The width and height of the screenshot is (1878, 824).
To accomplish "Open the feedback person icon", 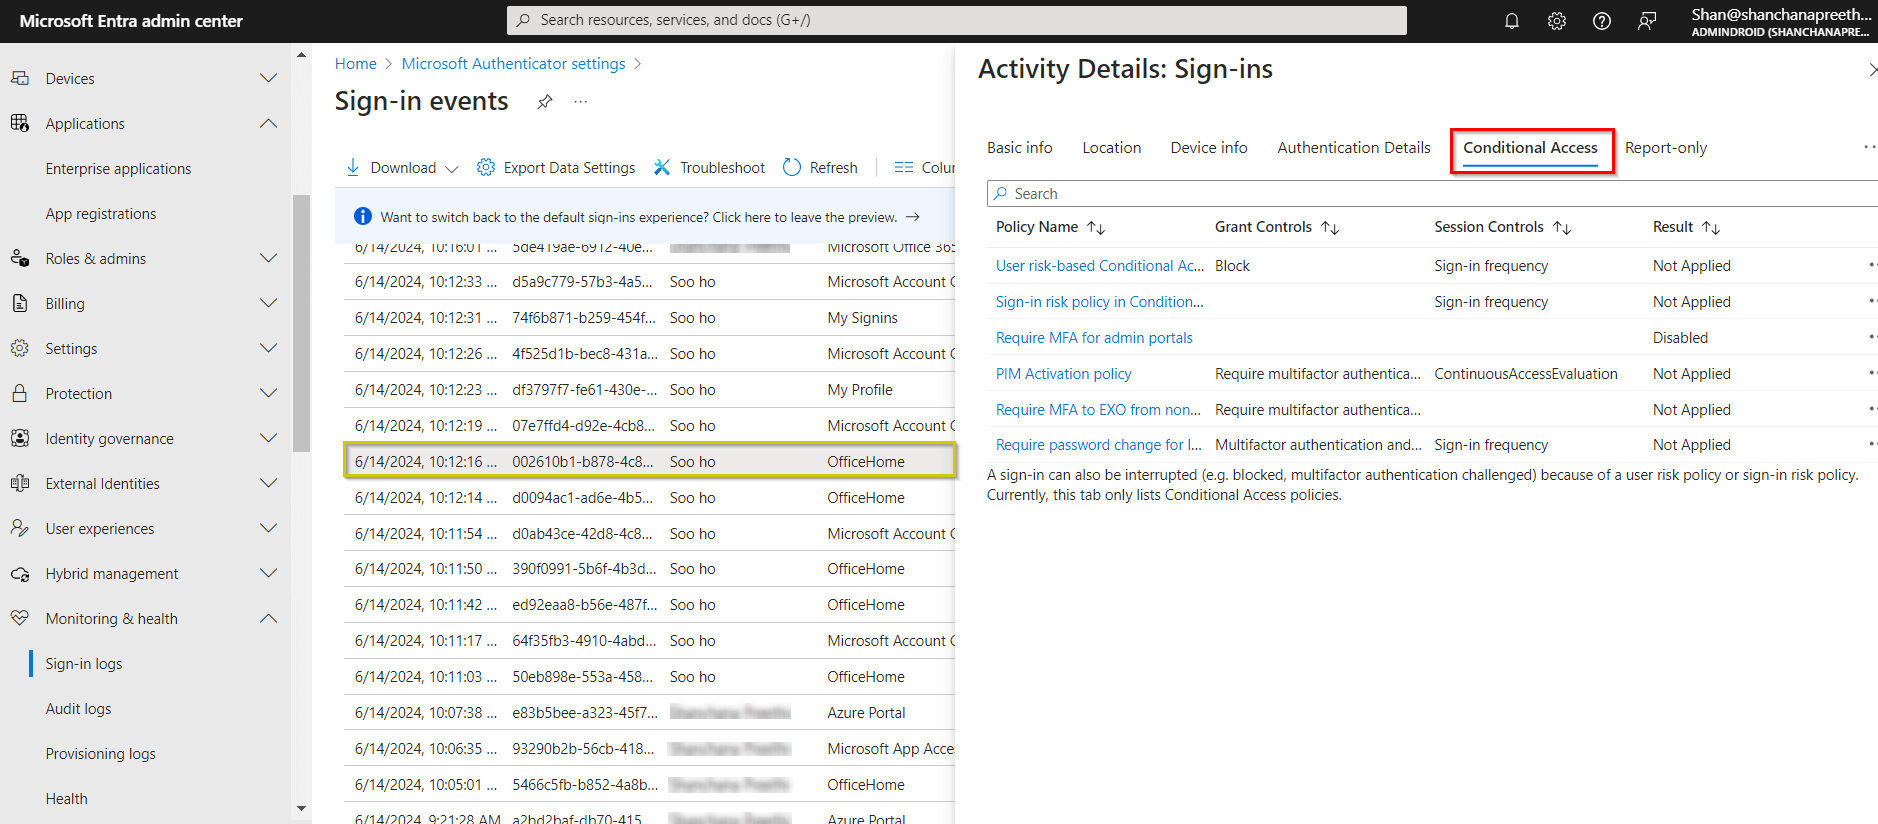I will 1646,21.
